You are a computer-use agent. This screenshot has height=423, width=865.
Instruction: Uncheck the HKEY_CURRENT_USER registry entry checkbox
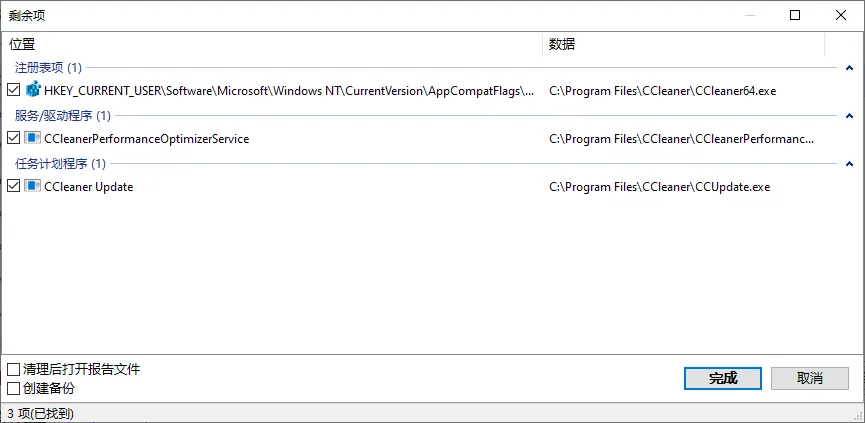(13, 90)
